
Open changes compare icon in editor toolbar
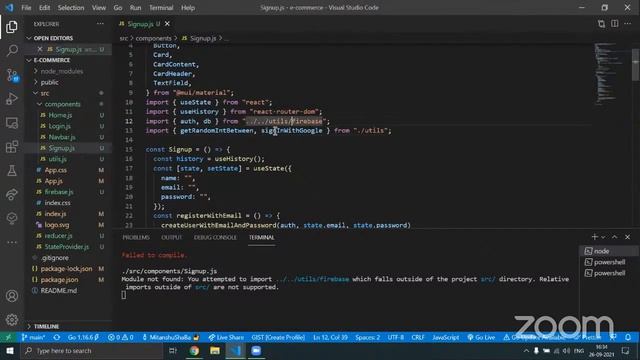coord(601,24)
